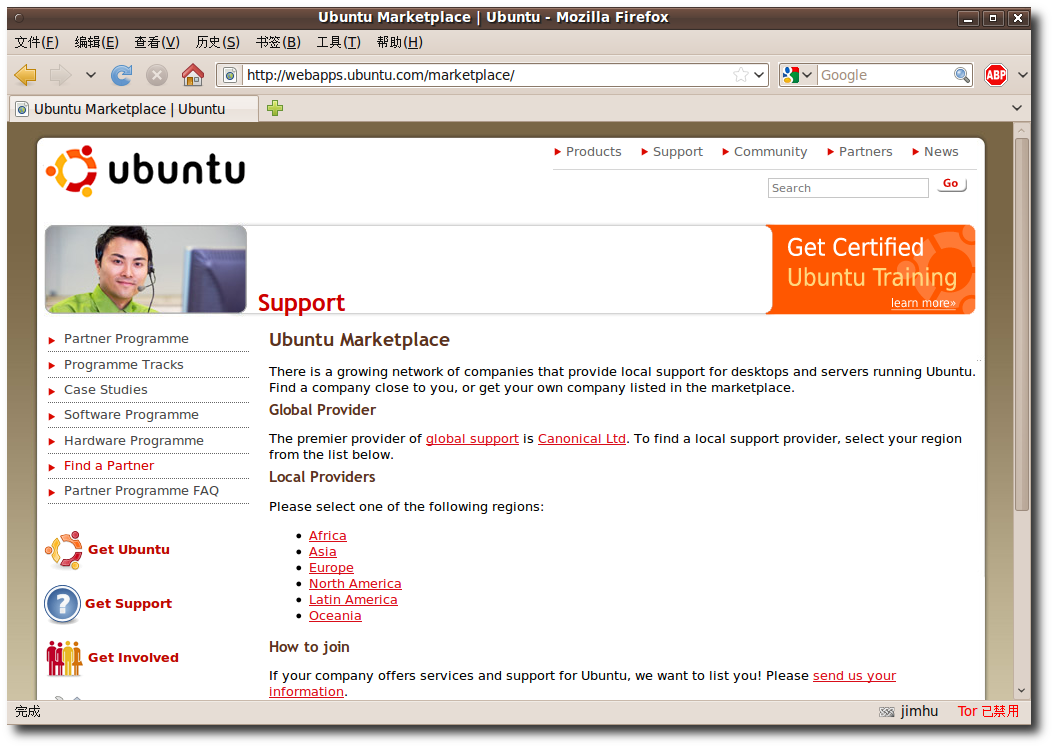Screen dimensions: 1054x748
Task: Click the Ubuntu logo in page header
Action: pos(145,171)
